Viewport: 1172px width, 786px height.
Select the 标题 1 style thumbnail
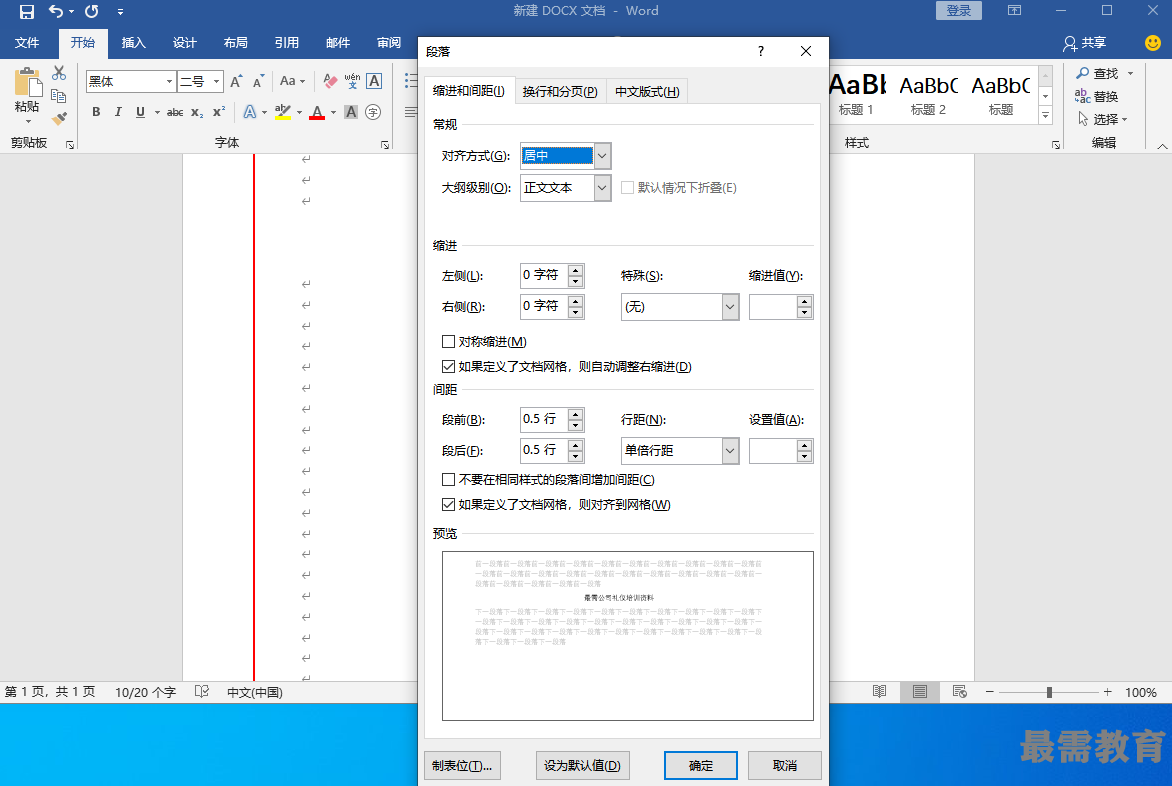pyautogui.click(x=857, y=94)
